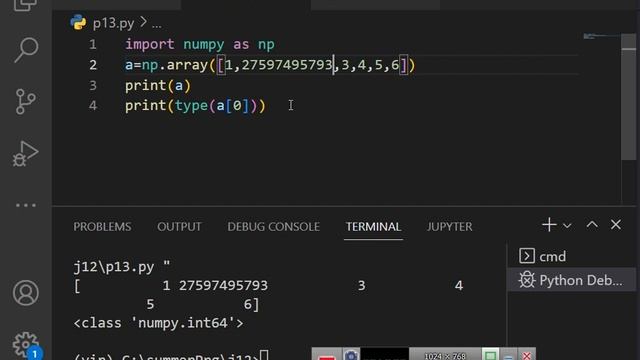Click the minimap preview in editor
The image size is (640, 360).
[601, 37]
